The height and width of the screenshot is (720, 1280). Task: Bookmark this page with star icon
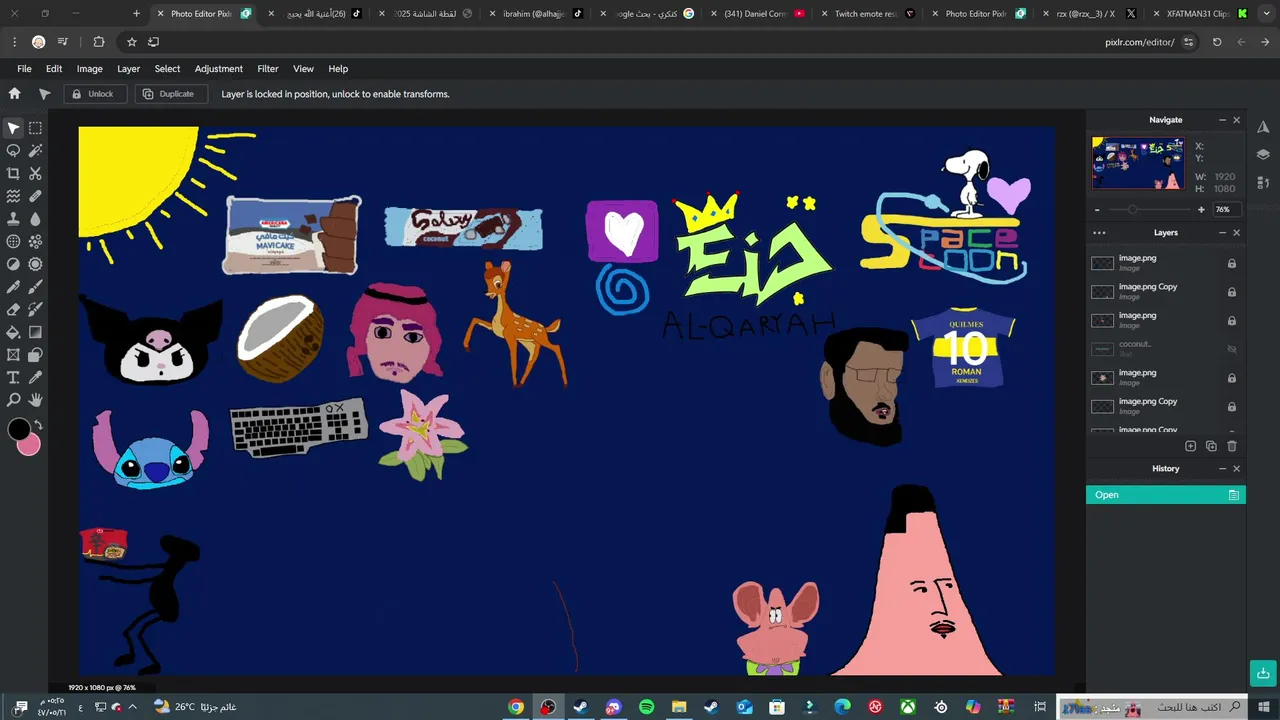point(131,42)
